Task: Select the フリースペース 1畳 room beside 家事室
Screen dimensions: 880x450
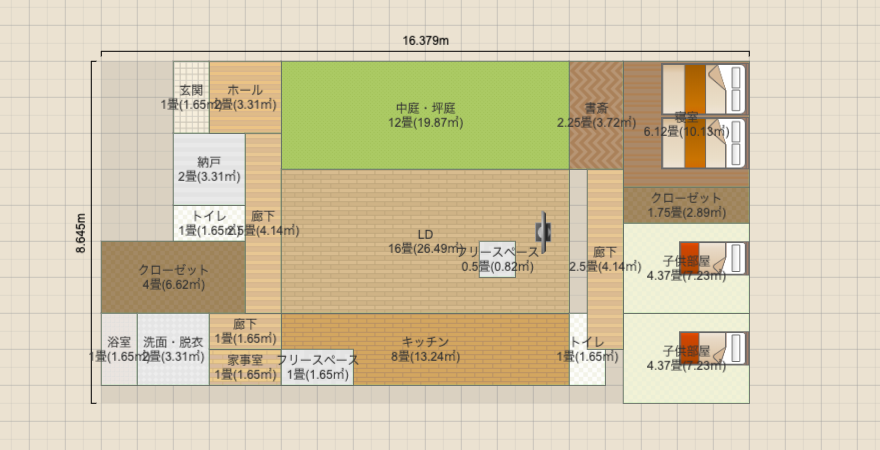Action: pos(318,367)
